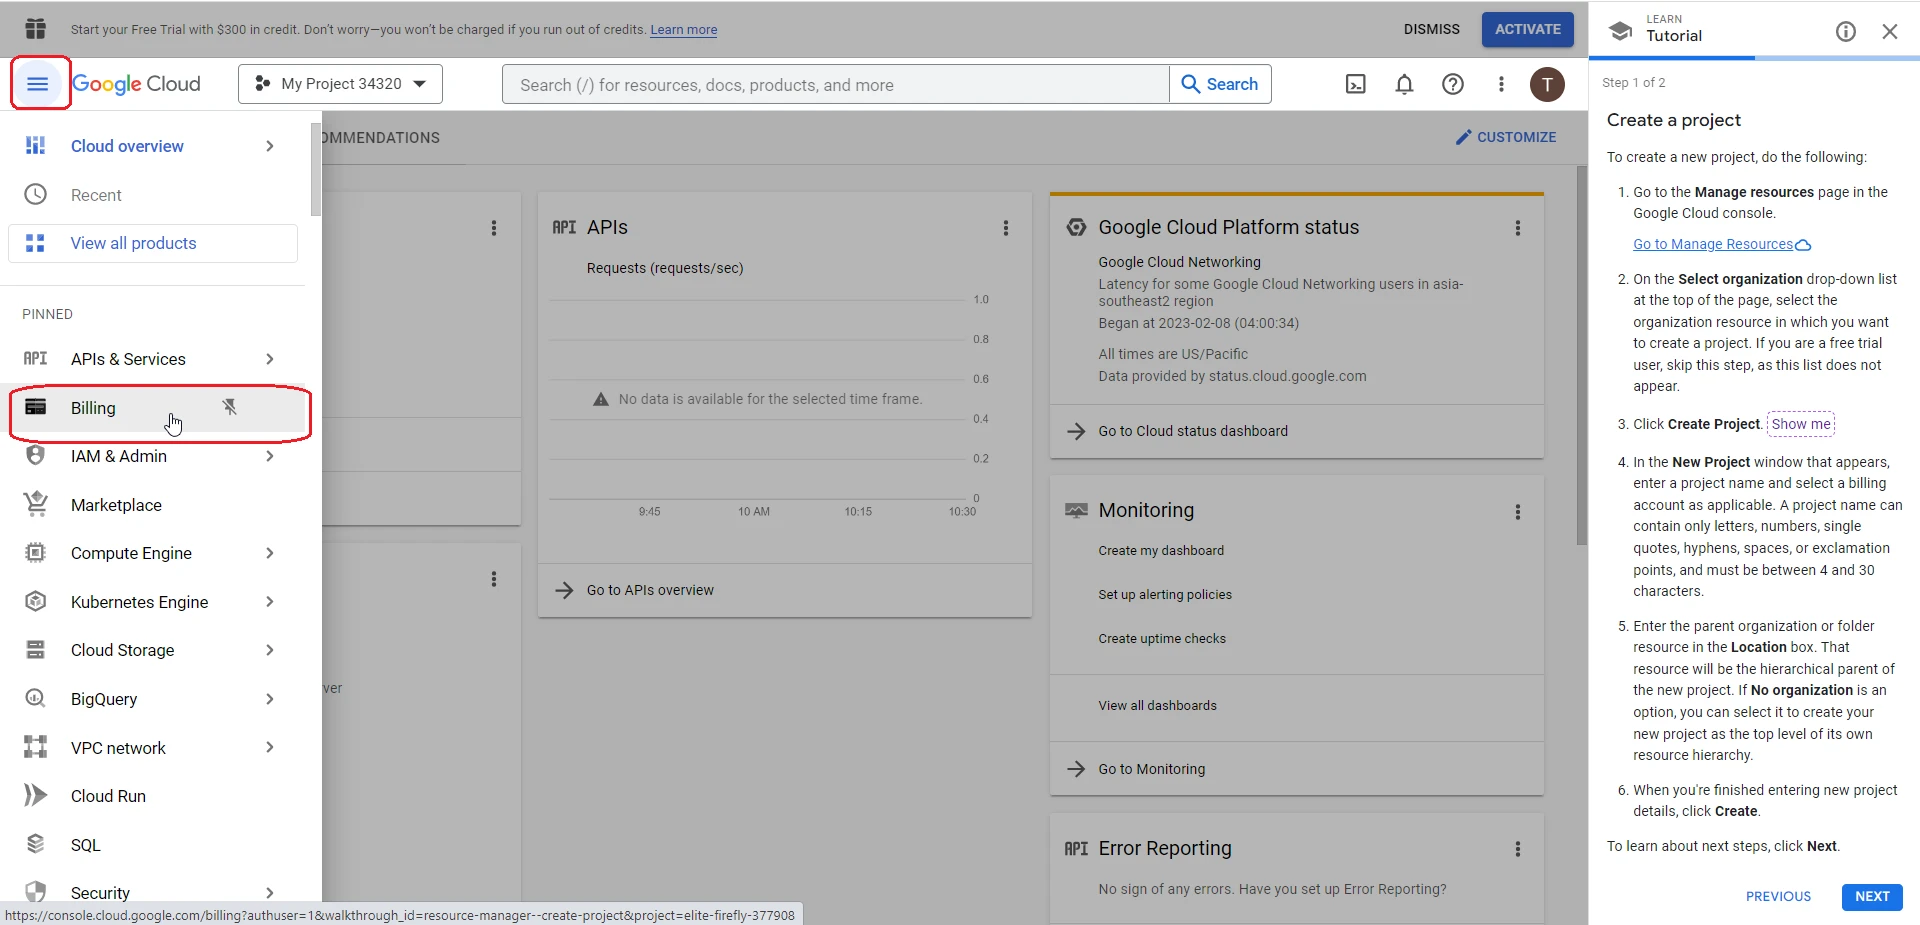This screenshot has height=925, width=1920.
Task: Activate Cloud Shell terminal icon
Action: tap(1356, 84)
